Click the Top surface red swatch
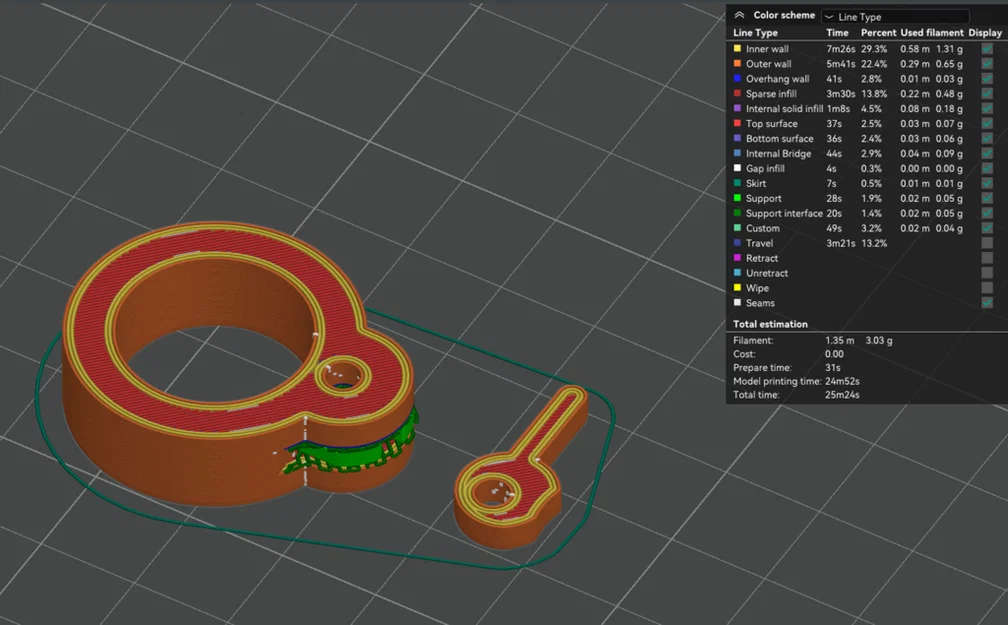The width and height of the screenshot is (1008, 625). [x=737, y=123]
